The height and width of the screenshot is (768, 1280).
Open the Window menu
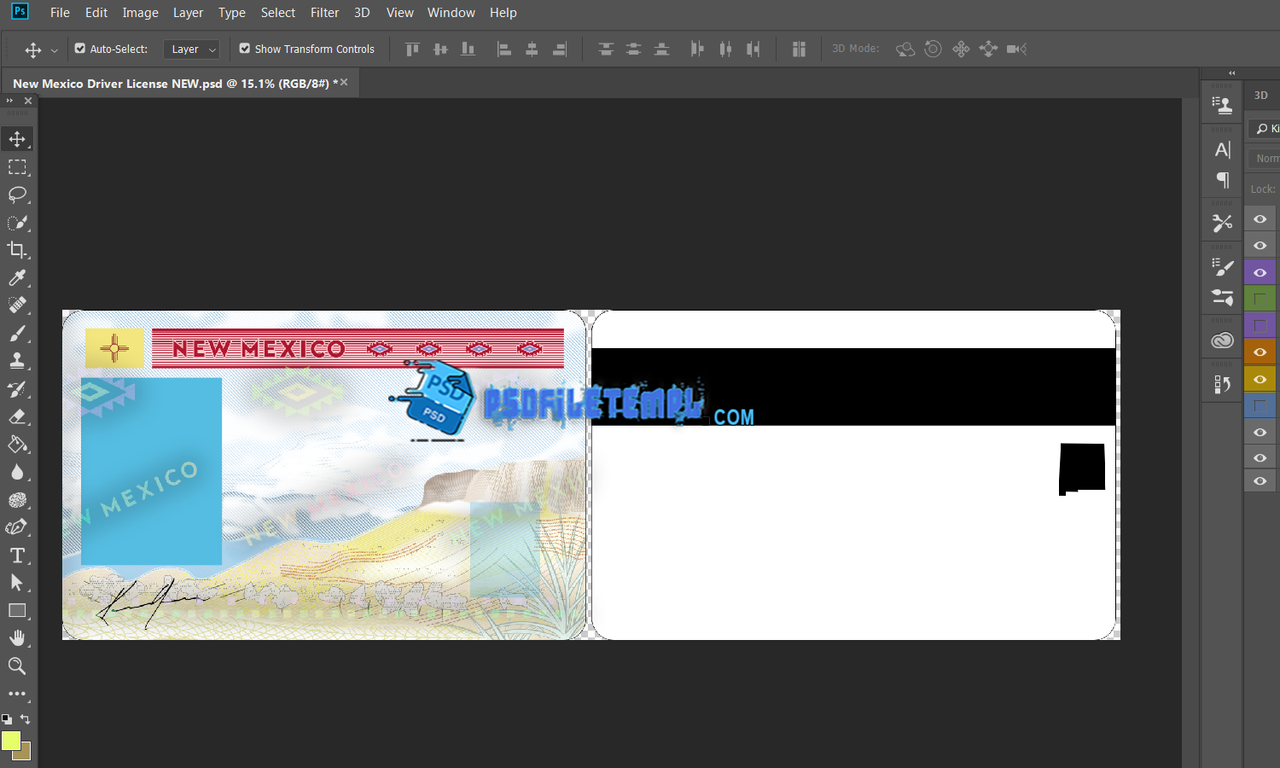pyautogui.click(x=451, y=13)
